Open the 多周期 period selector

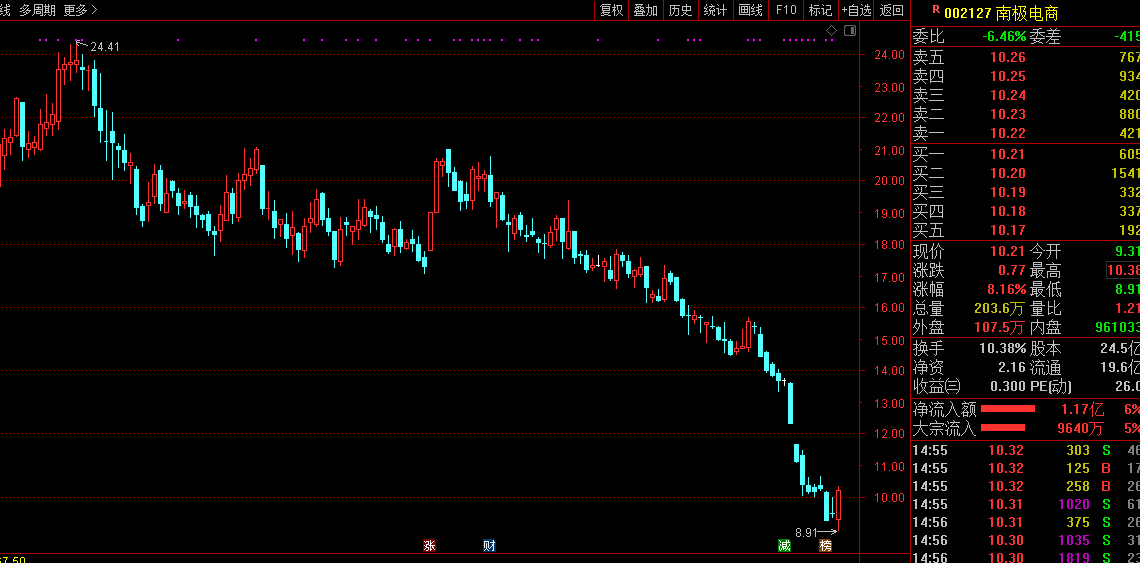38,10
